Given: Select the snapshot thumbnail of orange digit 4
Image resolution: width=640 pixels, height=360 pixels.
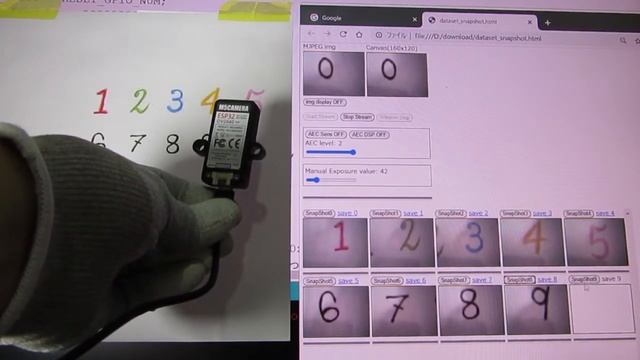Looking at the screenshot, I should click(532, 242).
